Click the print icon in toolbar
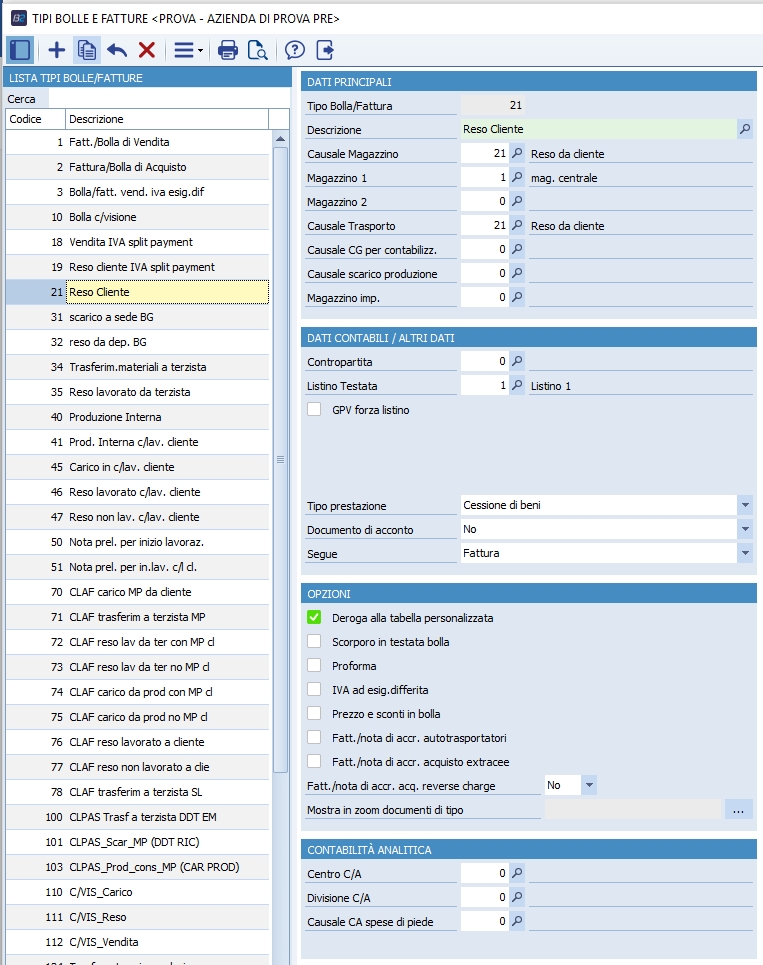 [x=228, y=50]
